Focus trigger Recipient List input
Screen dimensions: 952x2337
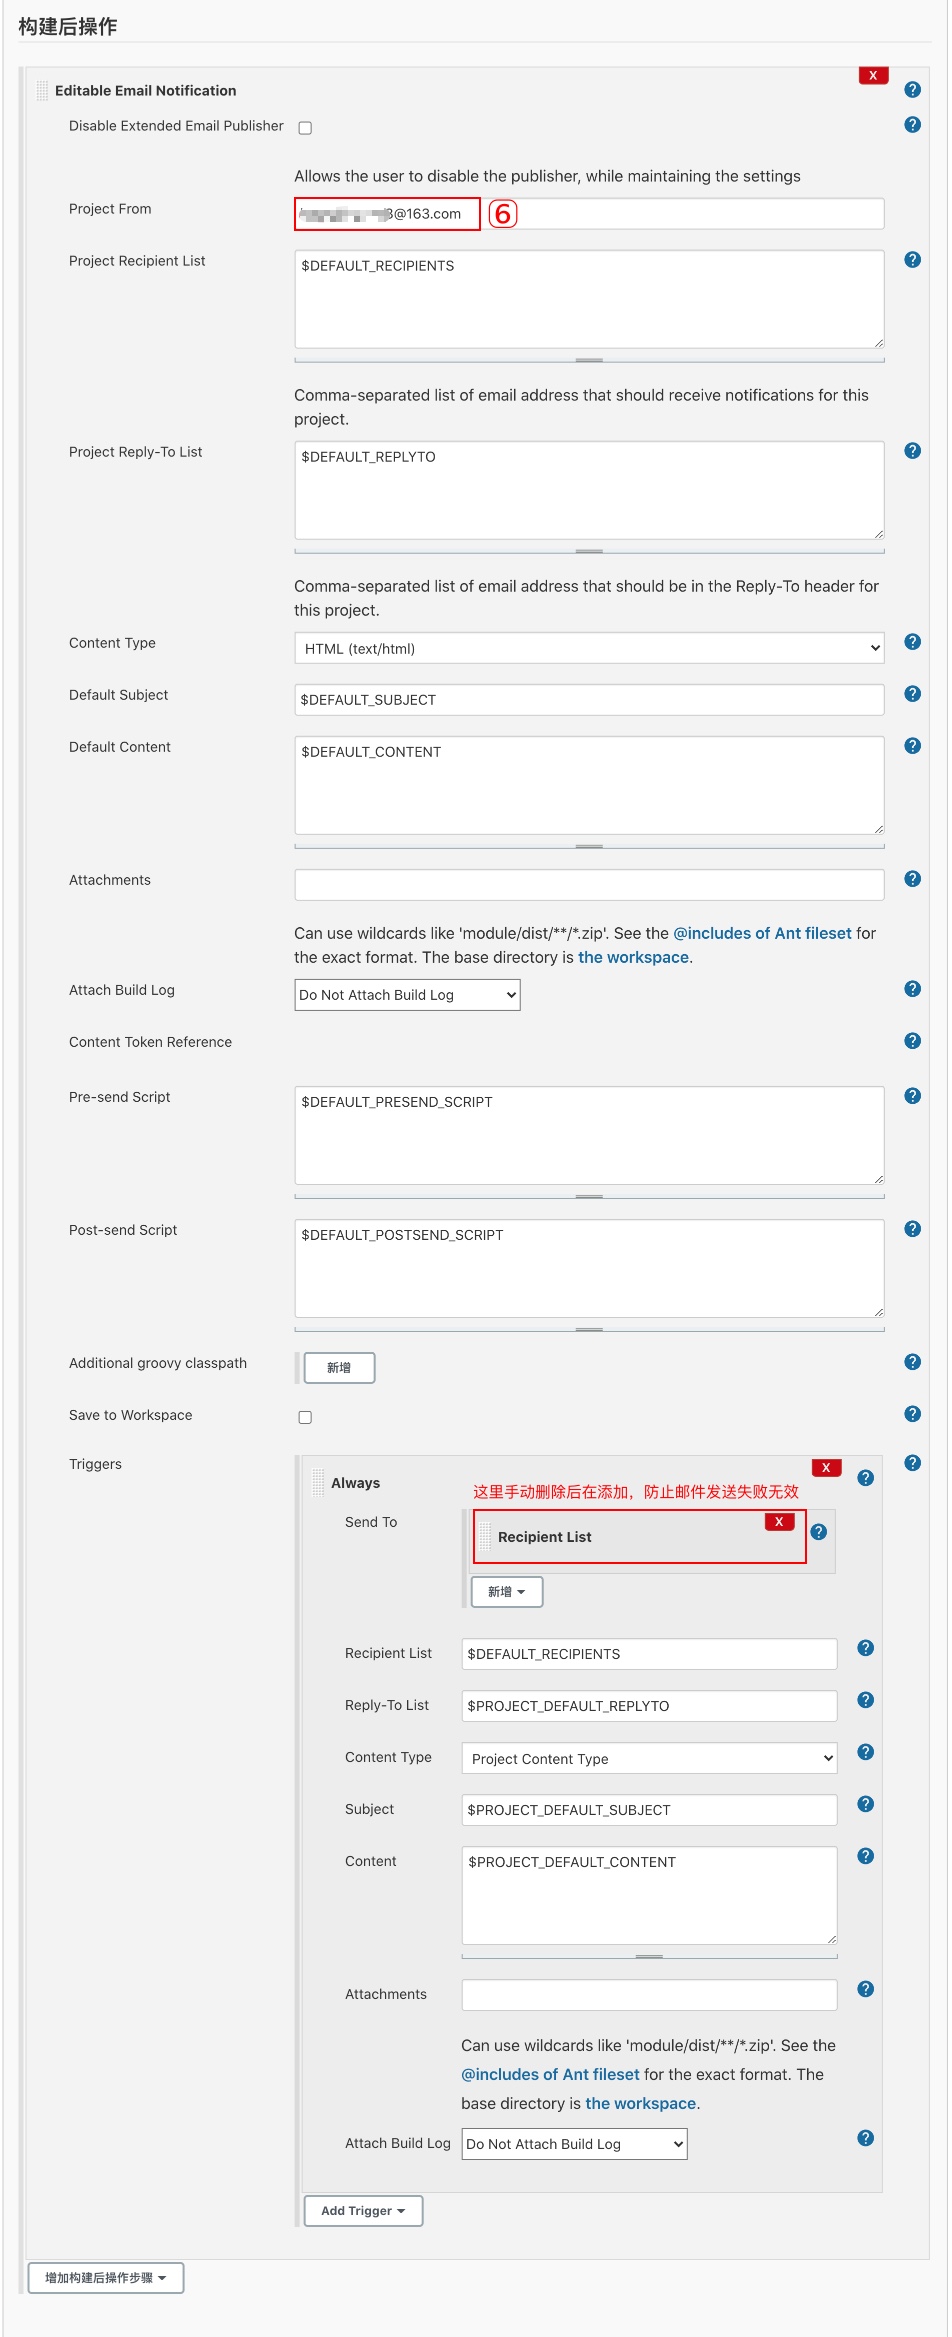click(x=649, y=1654)
